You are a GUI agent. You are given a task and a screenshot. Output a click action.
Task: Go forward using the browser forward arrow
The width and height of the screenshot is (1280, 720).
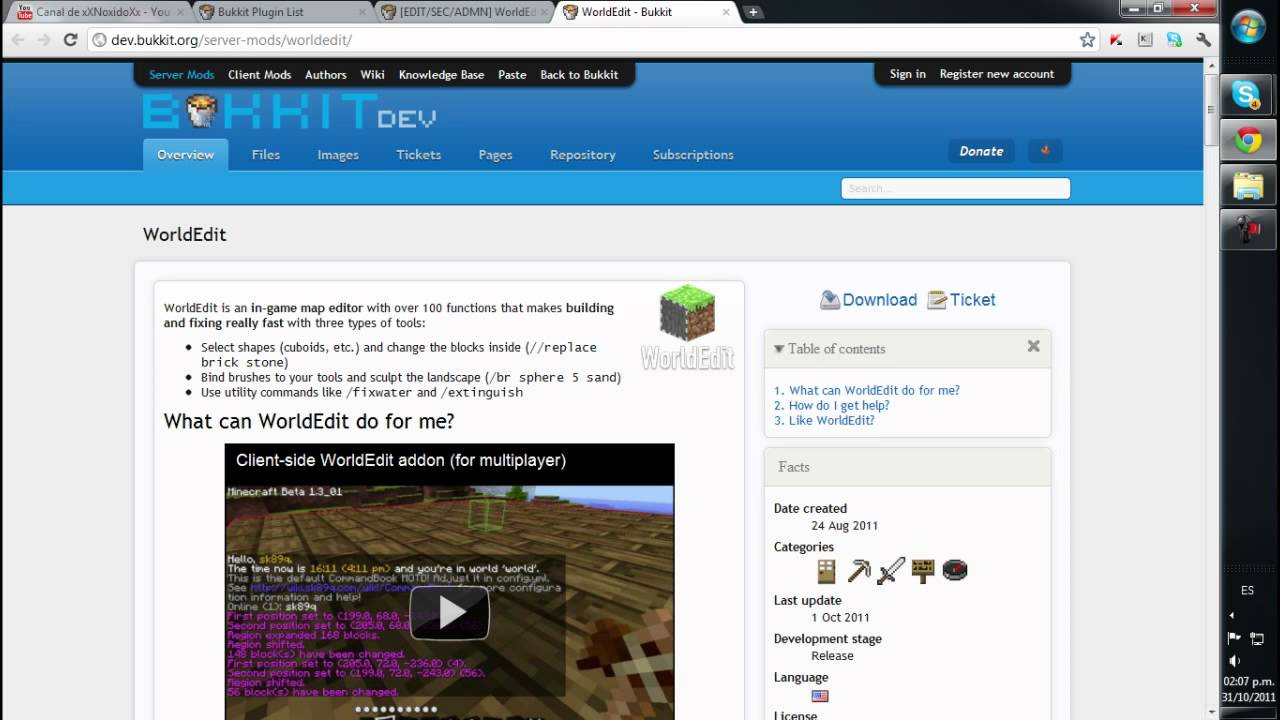click(x=44, y=40)
